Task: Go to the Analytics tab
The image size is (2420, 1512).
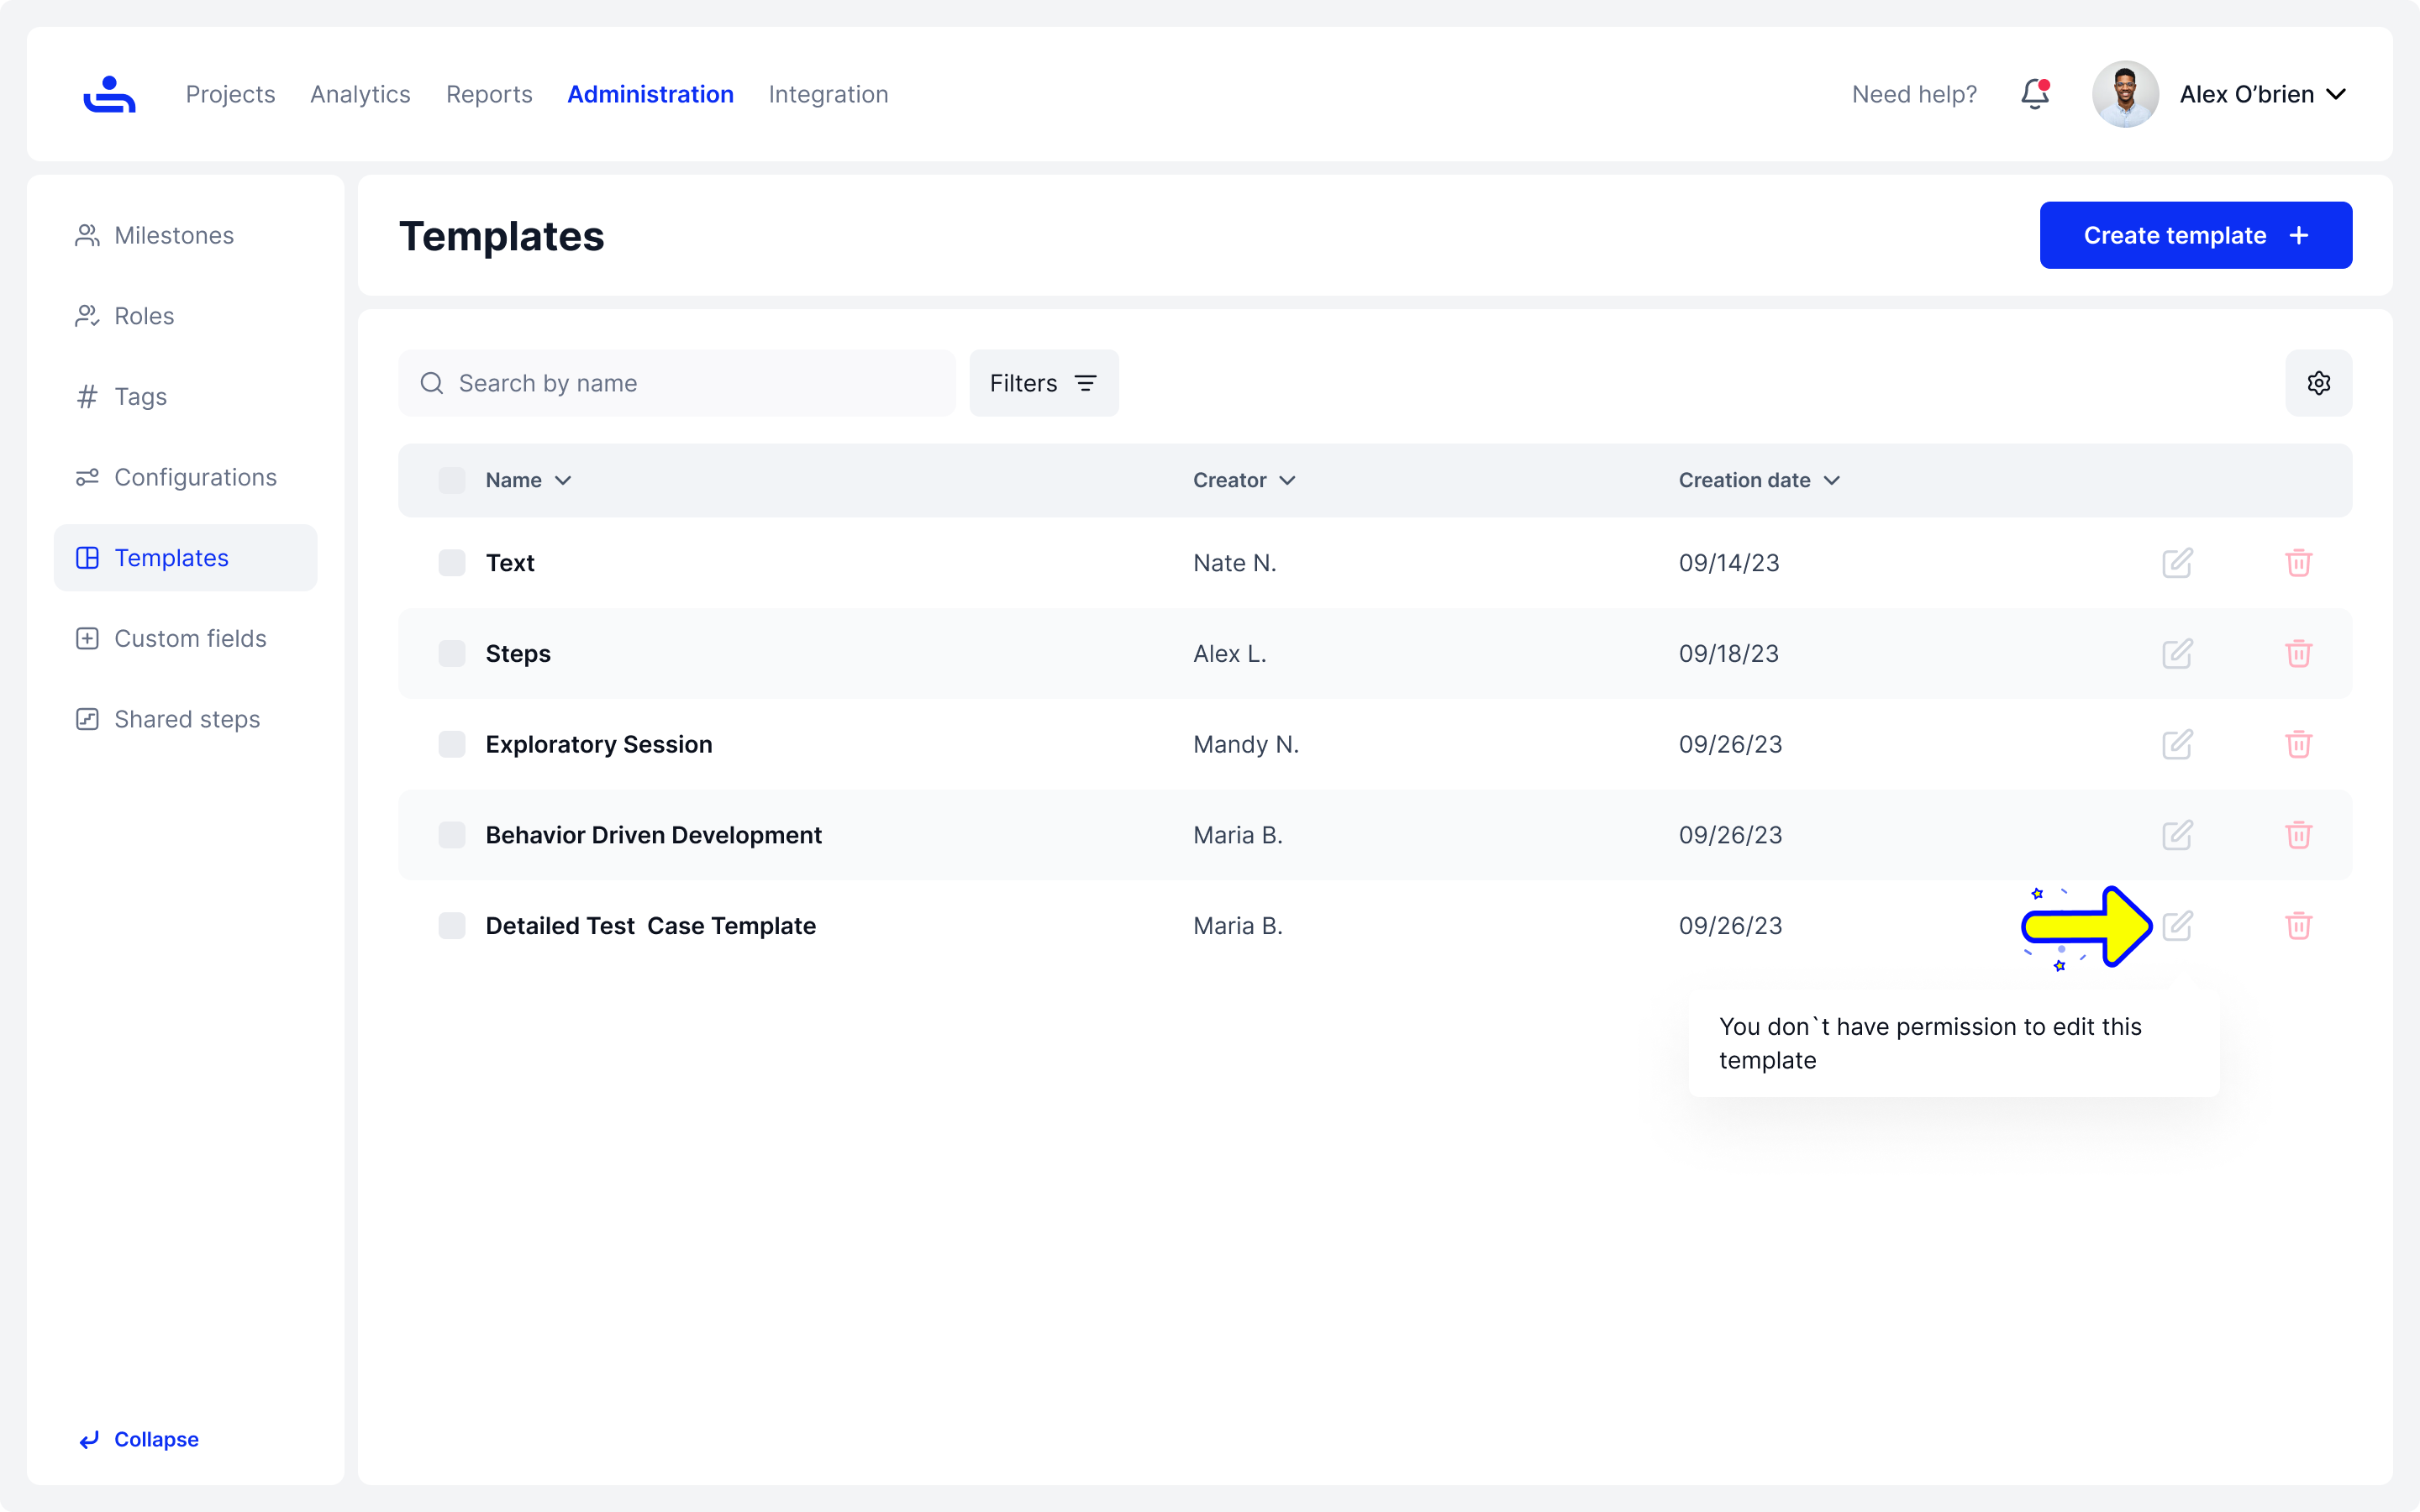Action: (360, 94)
